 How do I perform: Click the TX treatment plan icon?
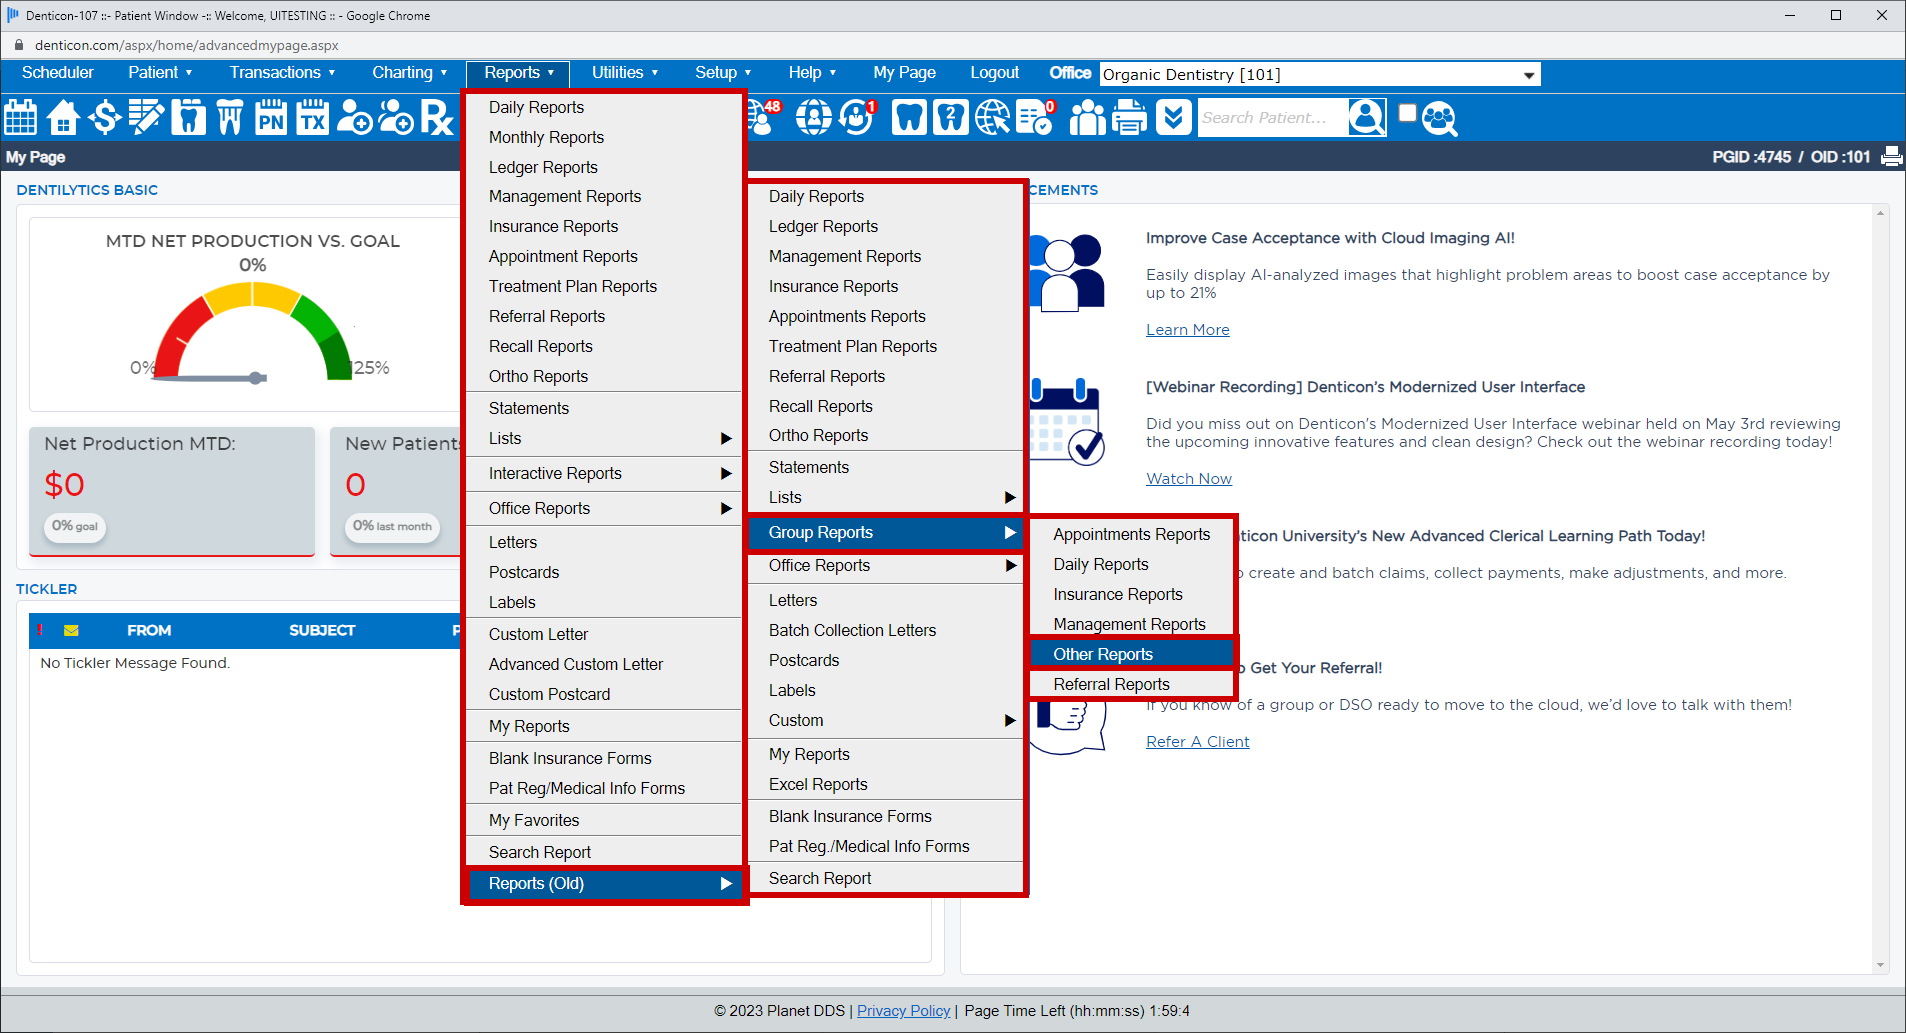coord(313,117)
